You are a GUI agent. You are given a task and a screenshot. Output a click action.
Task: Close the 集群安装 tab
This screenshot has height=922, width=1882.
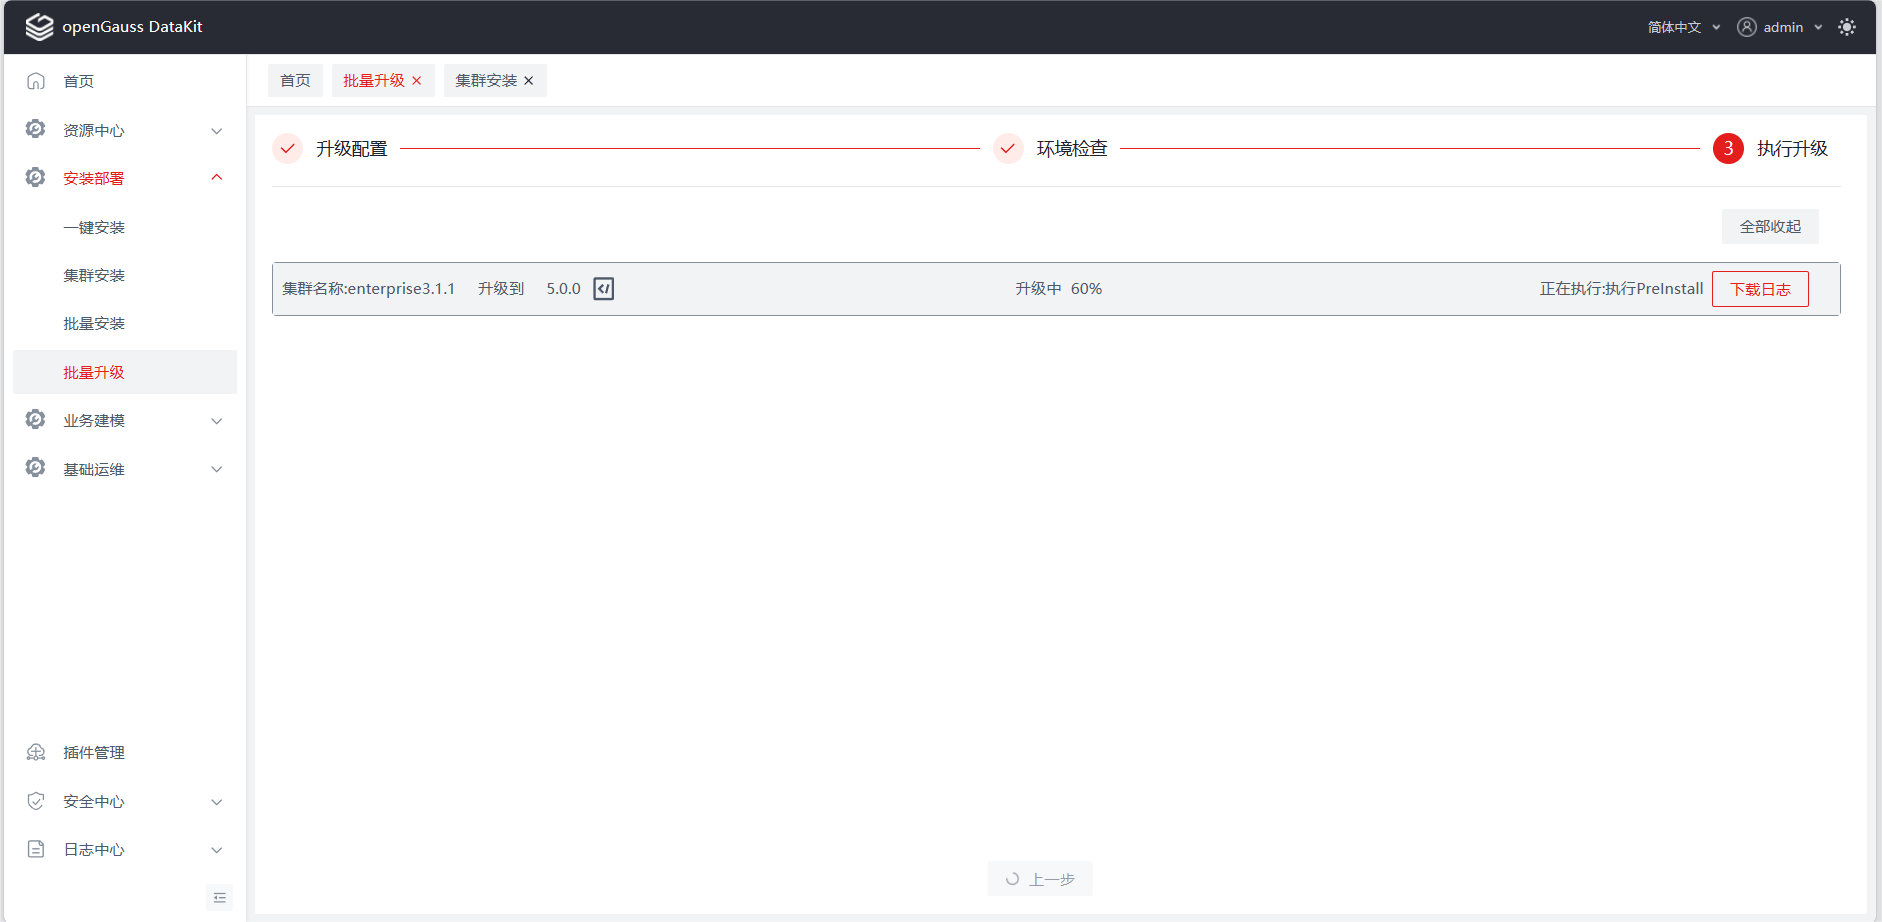coord(529,81)
